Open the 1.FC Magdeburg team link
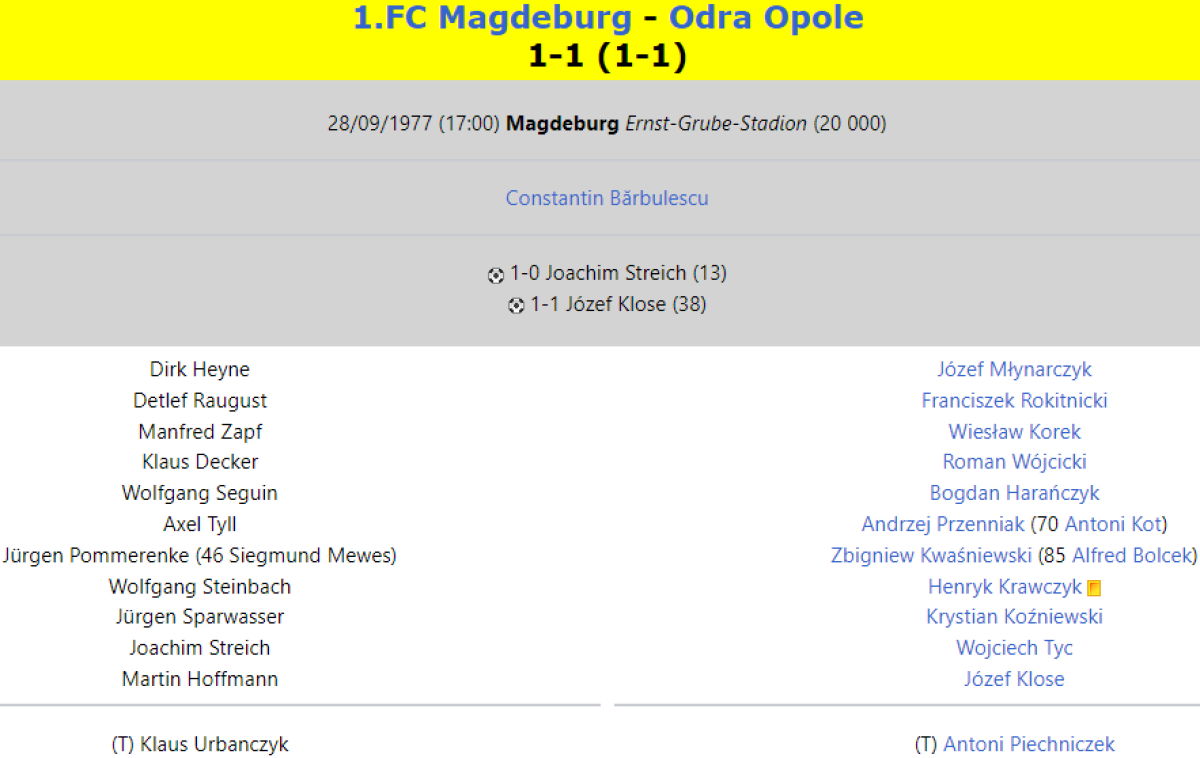Viewport: 1200px width, 758px height. pyautogui.click(x=493, y=17)
